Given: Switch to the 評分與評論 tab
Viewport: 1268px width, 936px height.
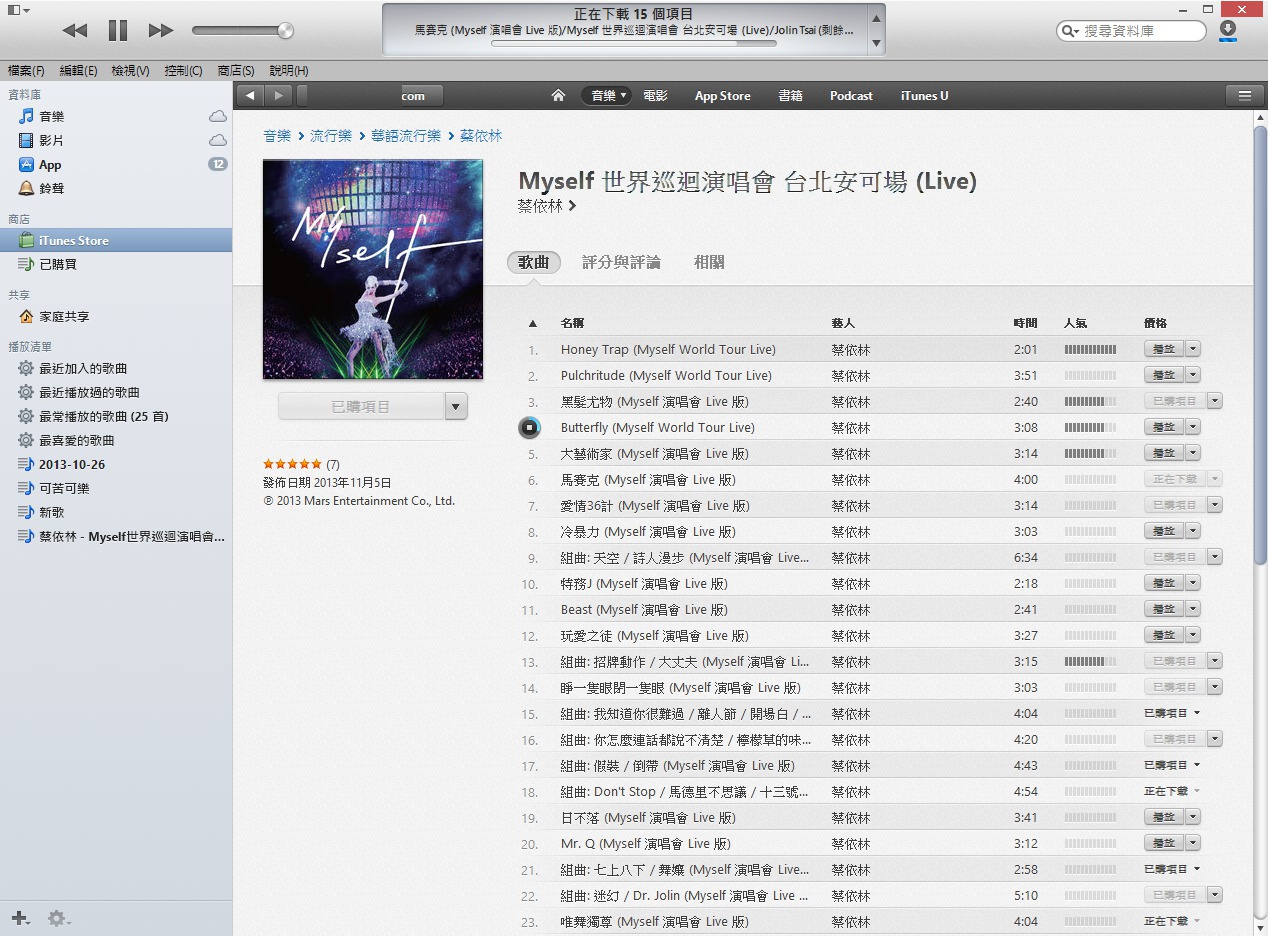Looking at the screenshot, I should pos(621,263).
